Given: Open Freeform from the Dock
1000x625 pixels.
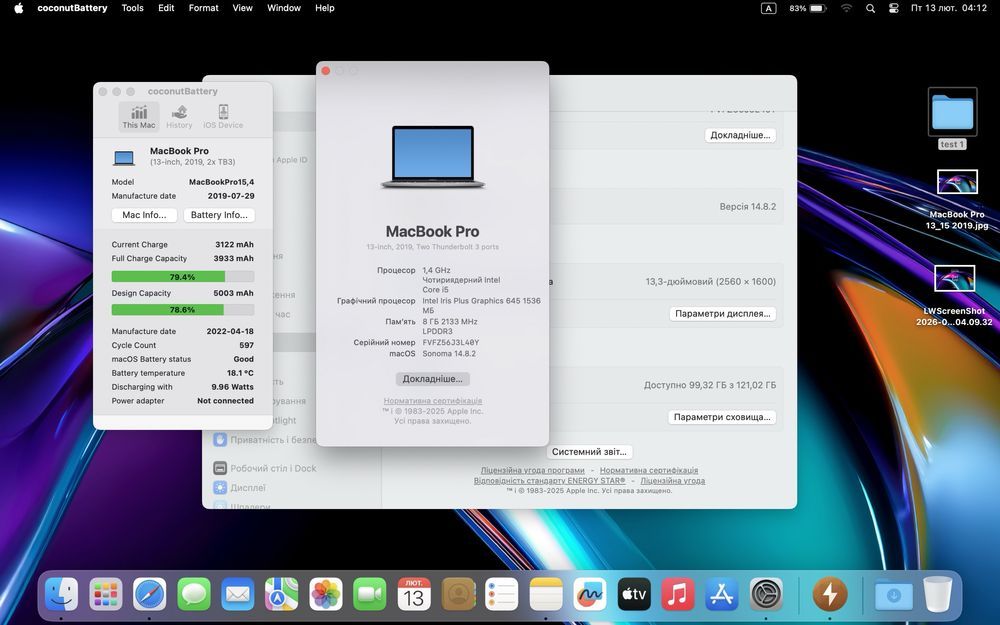Looking at the screenshot, I should click(x=590, y=594).
